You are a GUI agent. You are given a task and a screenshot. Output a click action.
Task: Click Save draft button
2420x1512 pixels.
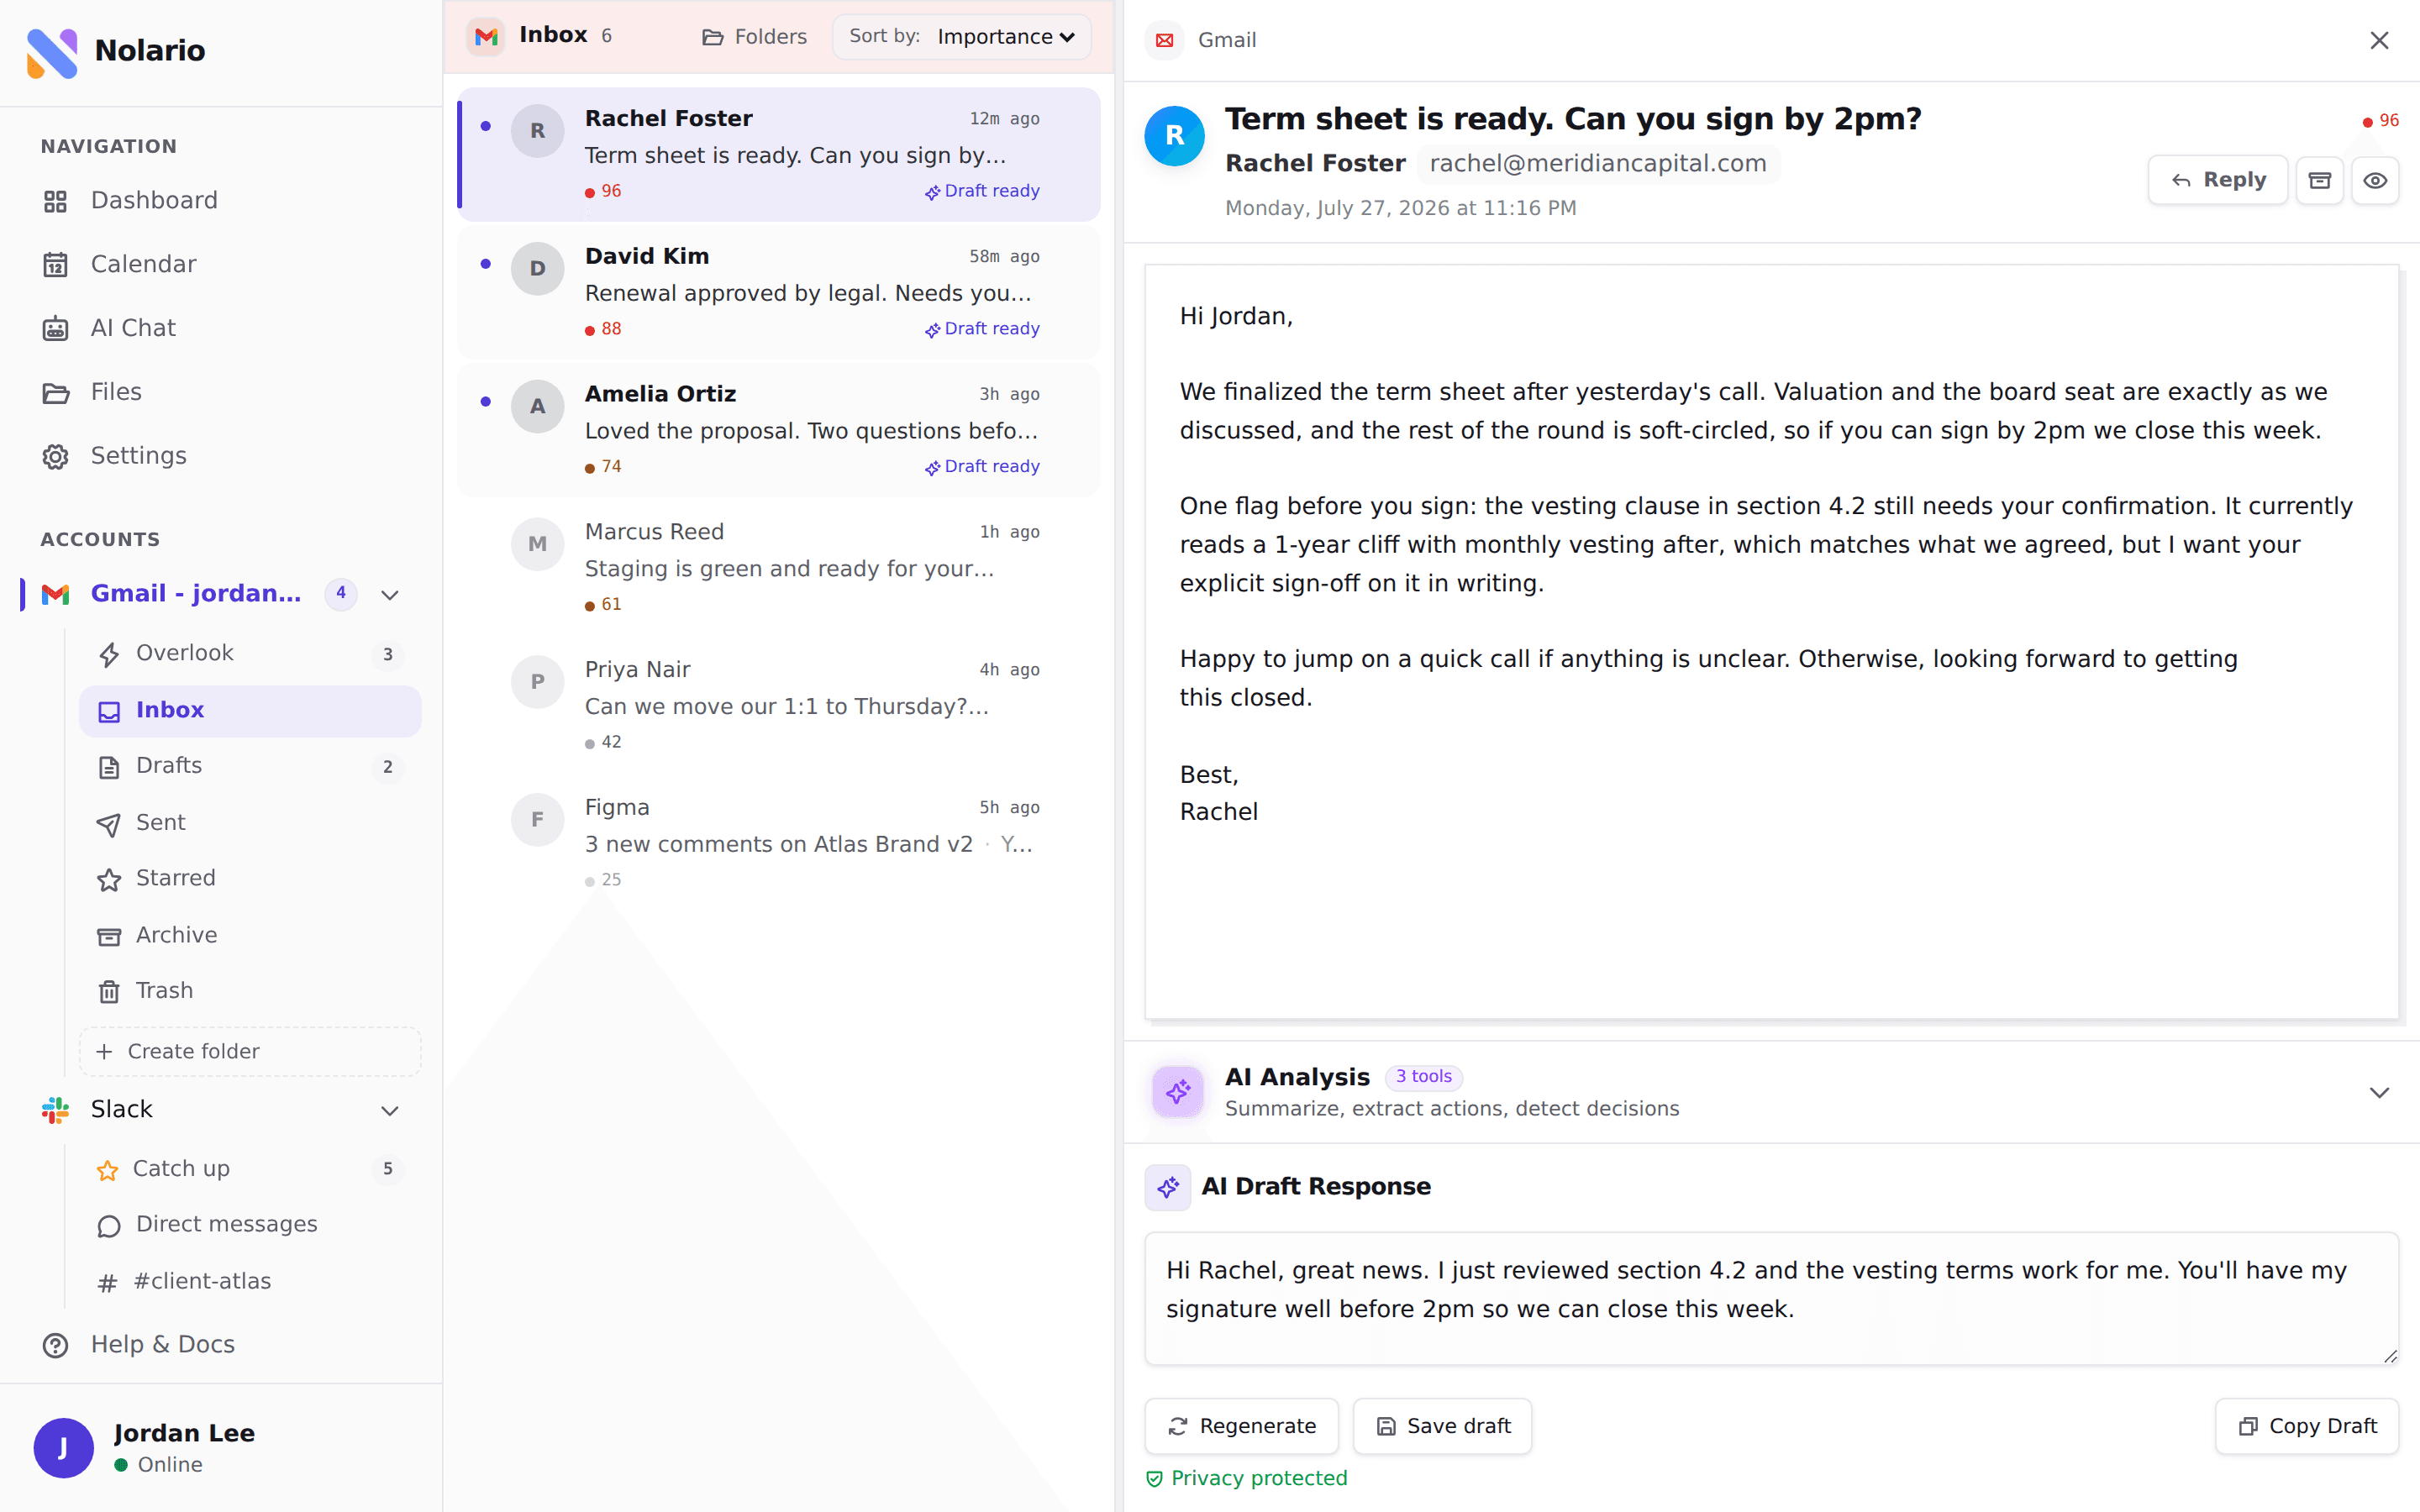tap(1443, 1426)
